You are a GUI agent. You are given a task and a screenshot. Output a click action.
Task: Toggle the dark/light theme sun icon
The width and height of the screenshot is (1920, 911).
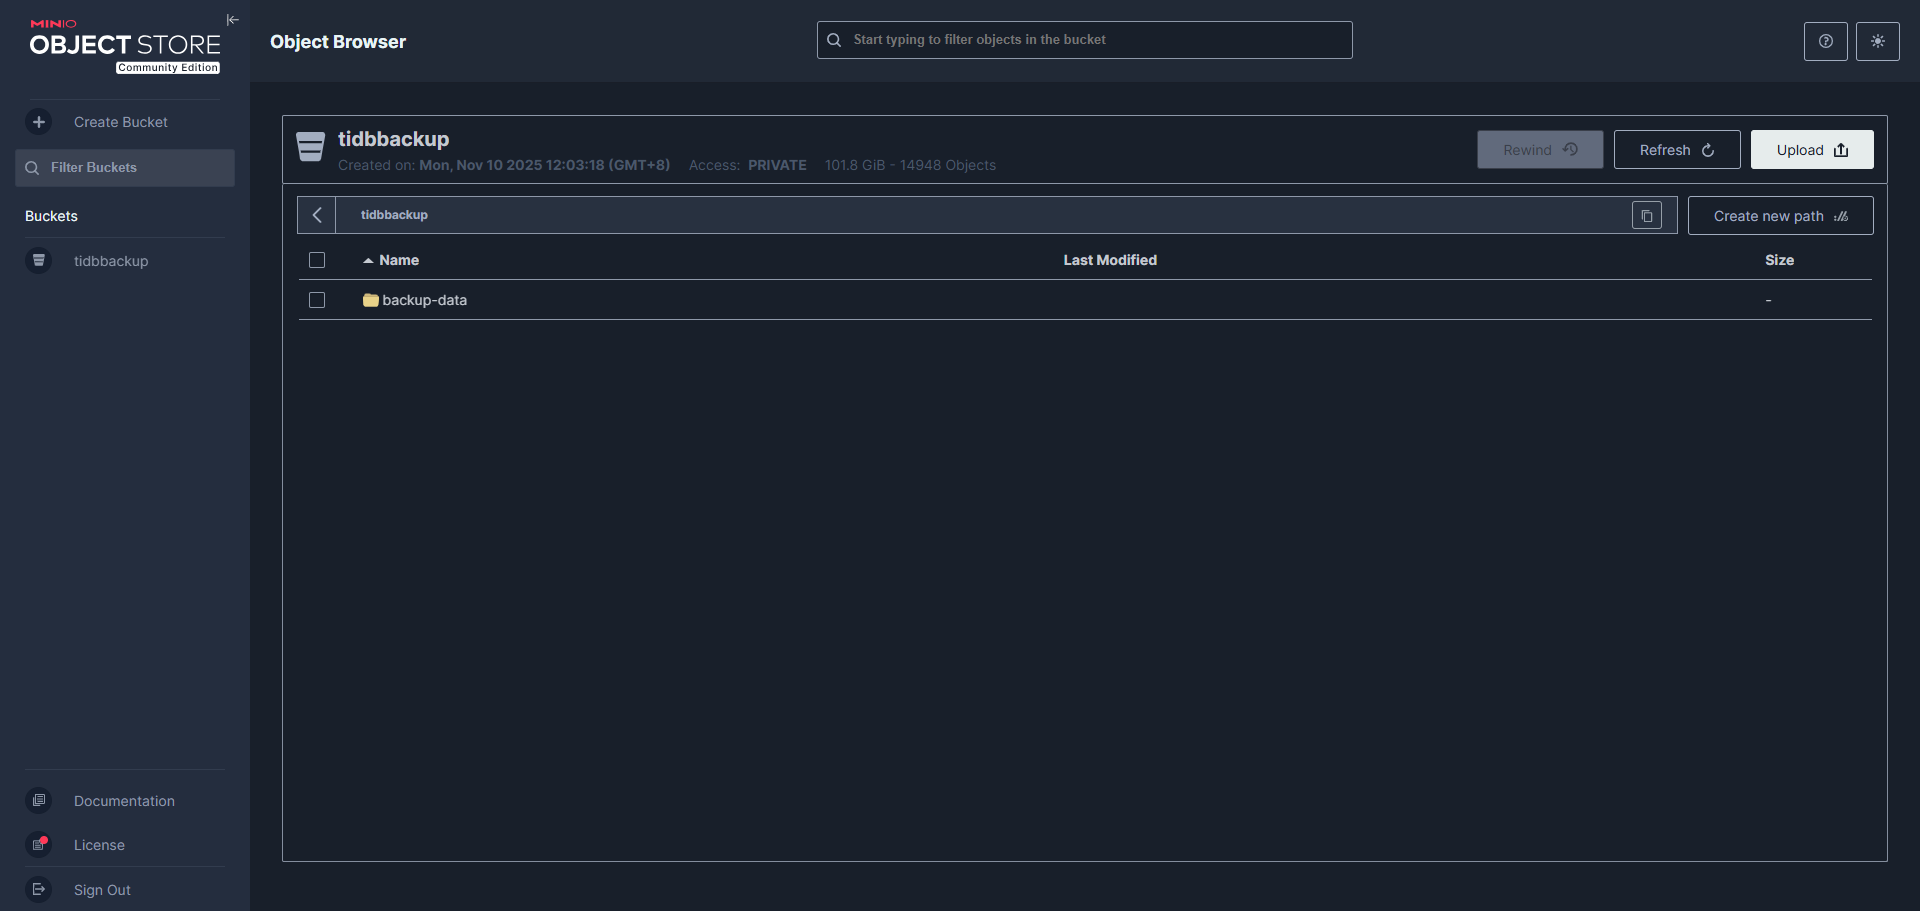pos(1878,41)
